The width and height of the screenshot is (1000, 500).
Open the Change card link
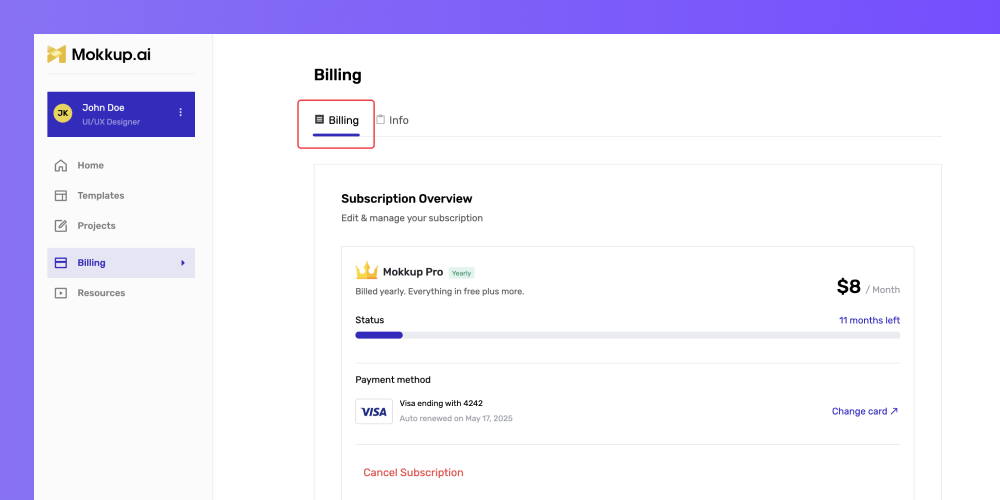(x=865, y=411)
